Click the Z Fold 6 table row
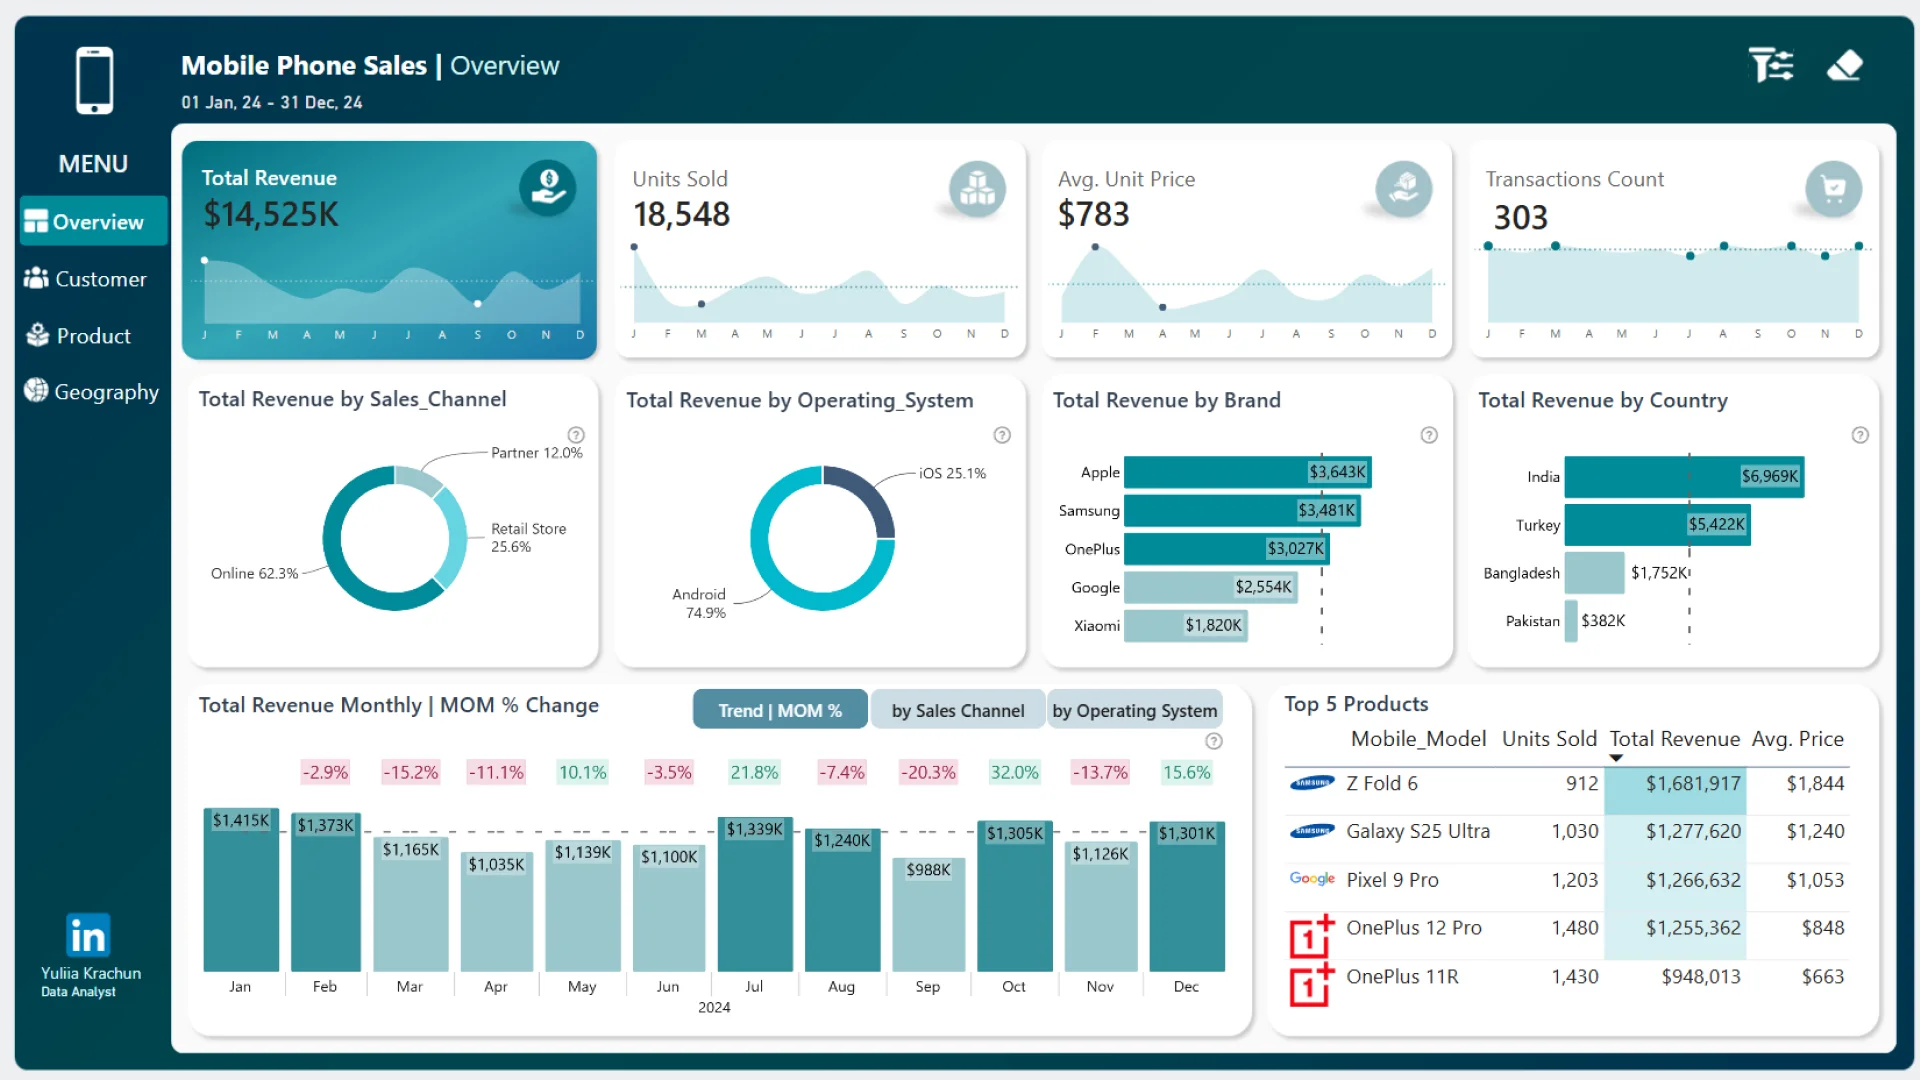 pyautogui.click(x=1381, y=784)
